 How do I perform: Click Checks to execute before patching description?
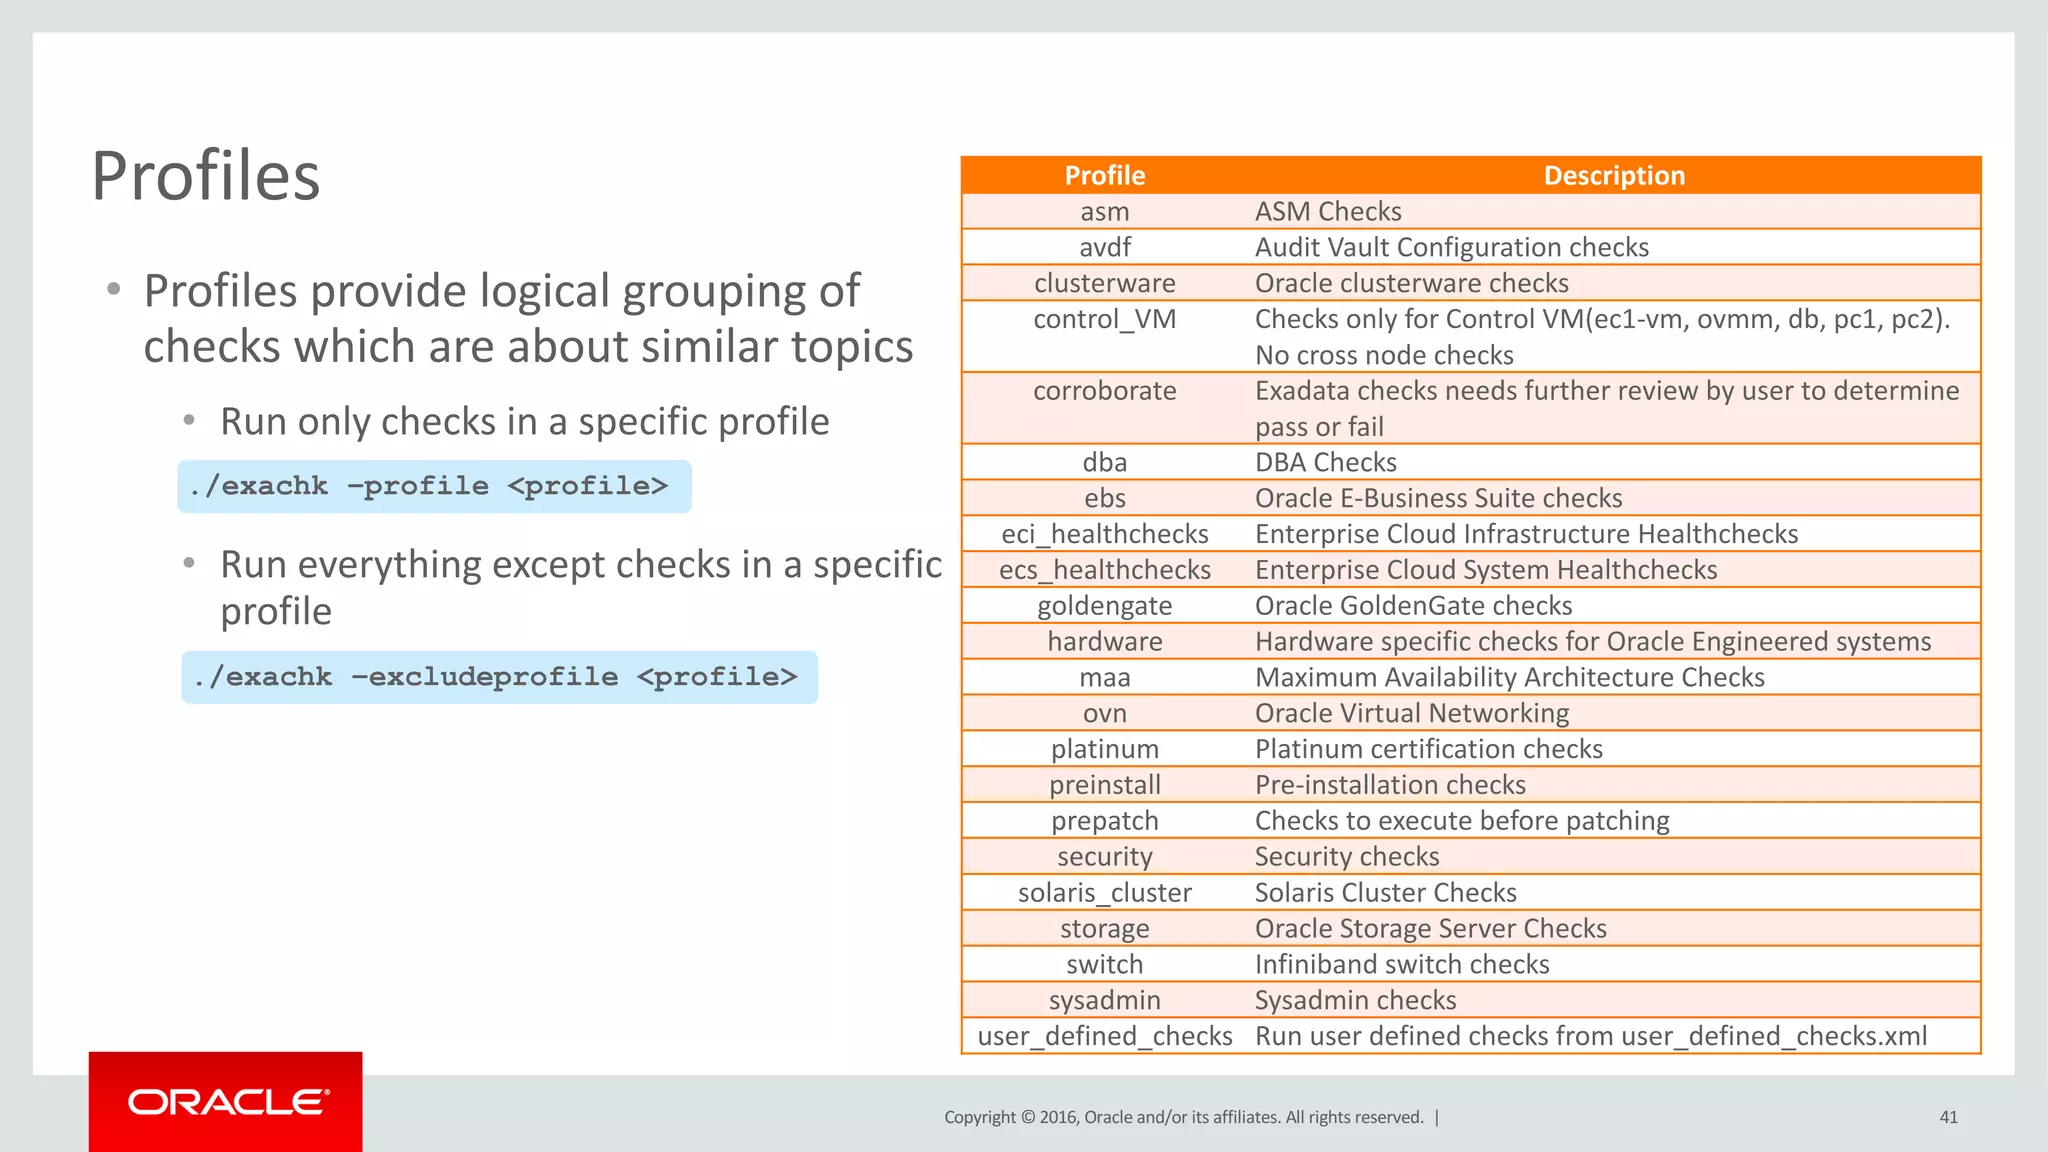1462,821
